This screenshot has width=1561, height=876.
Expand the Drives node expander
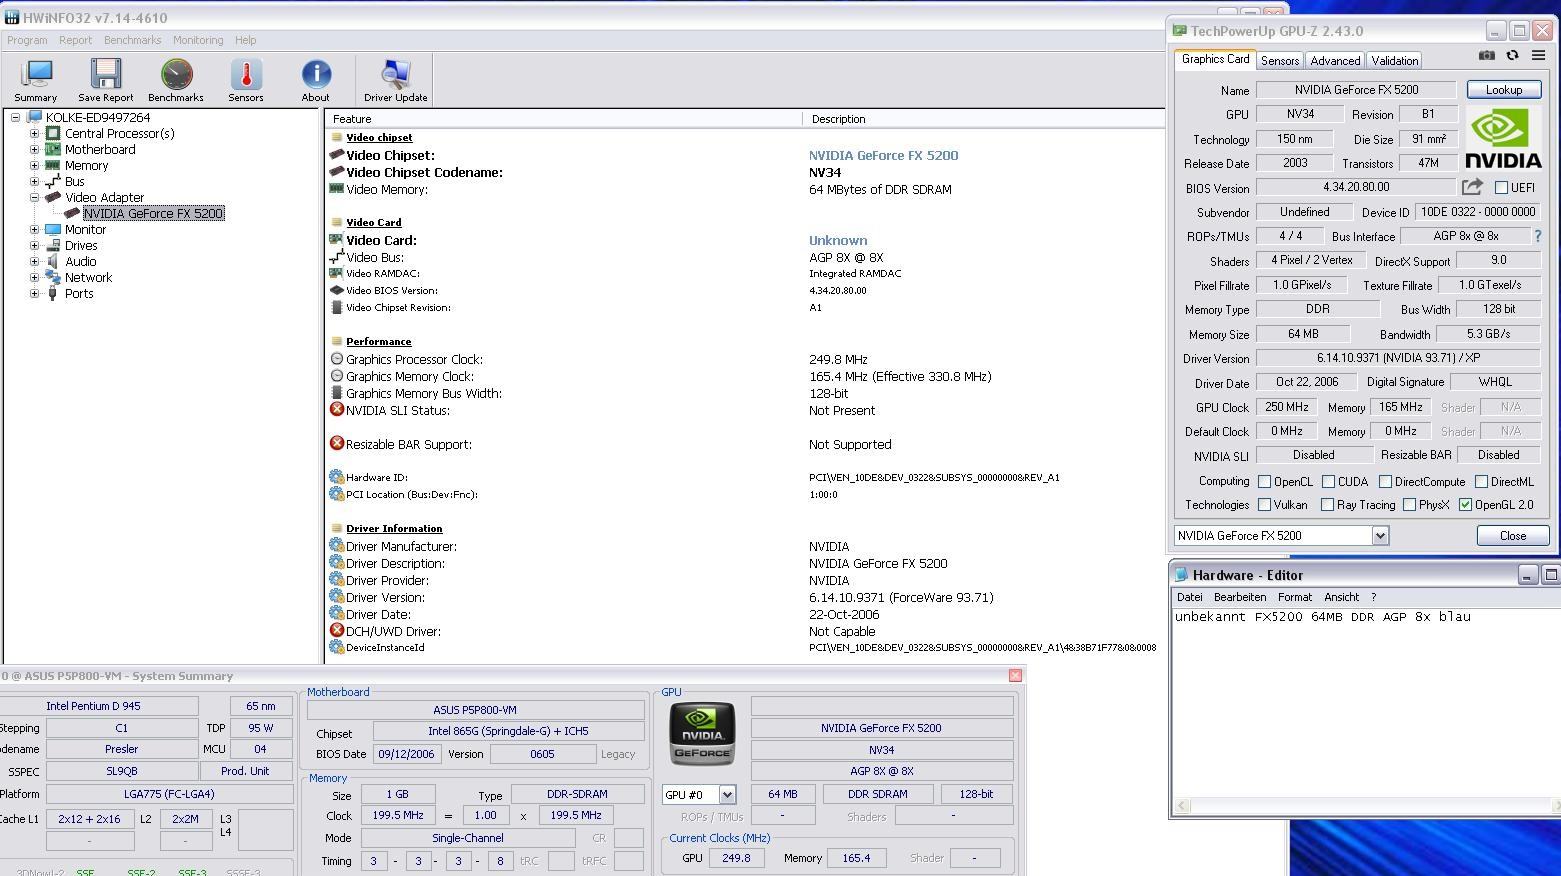(x=34, y=245)
